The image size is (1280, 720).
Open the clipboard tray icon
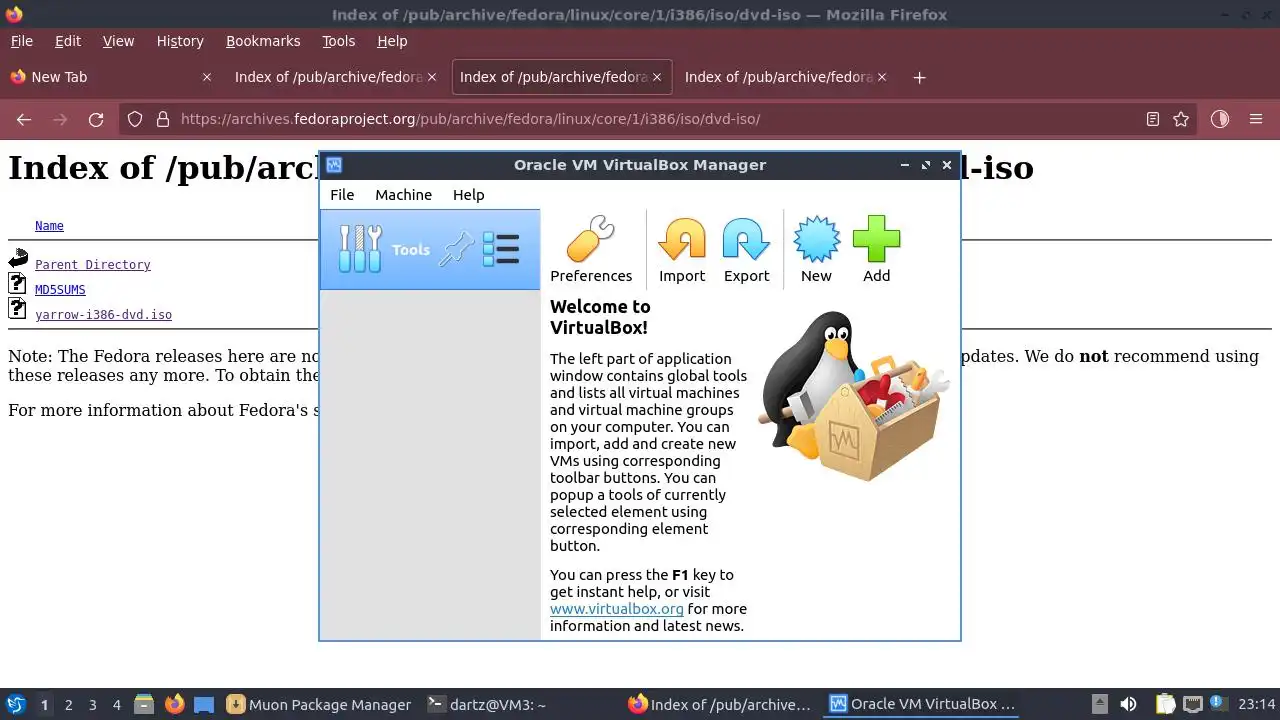tap(1165, 704)
